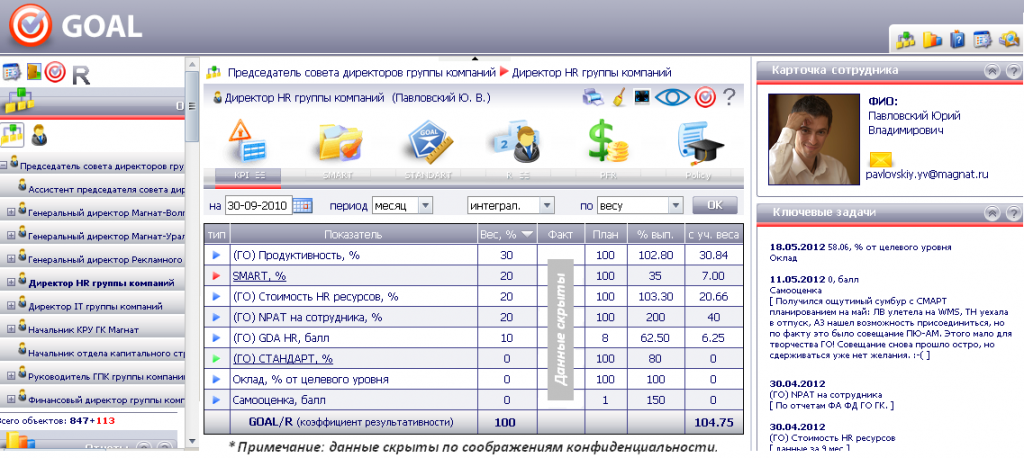Select the org structure view icon above tree

tap(12, 134)
